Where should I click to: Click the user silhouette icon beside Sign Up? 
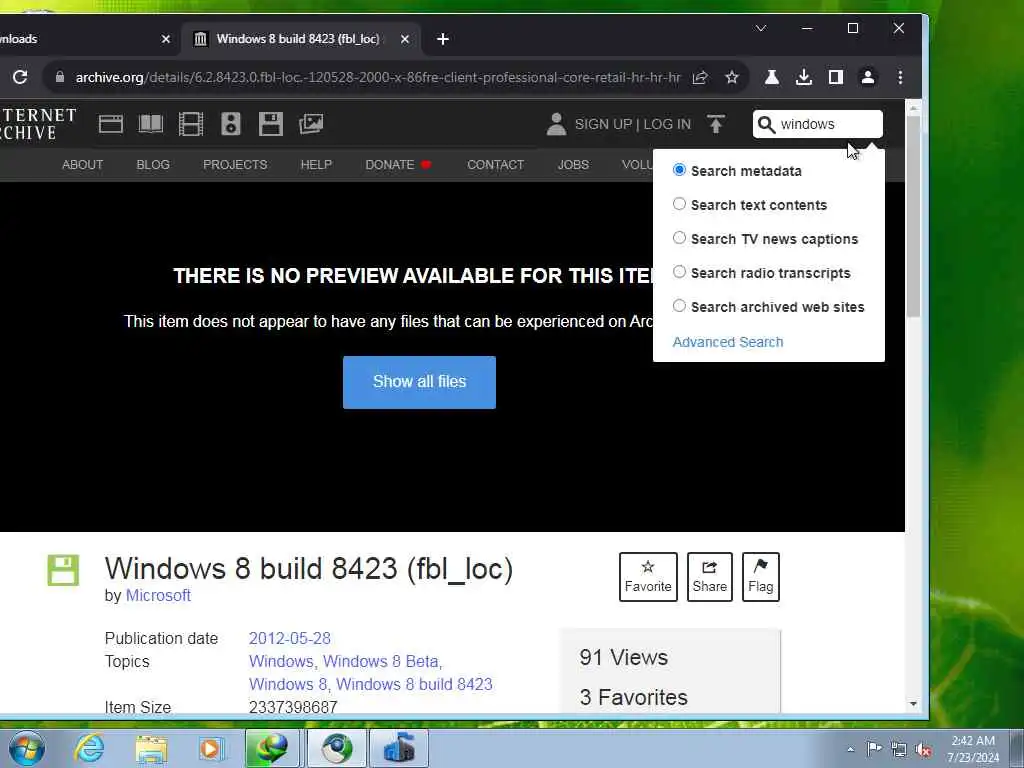556,124
